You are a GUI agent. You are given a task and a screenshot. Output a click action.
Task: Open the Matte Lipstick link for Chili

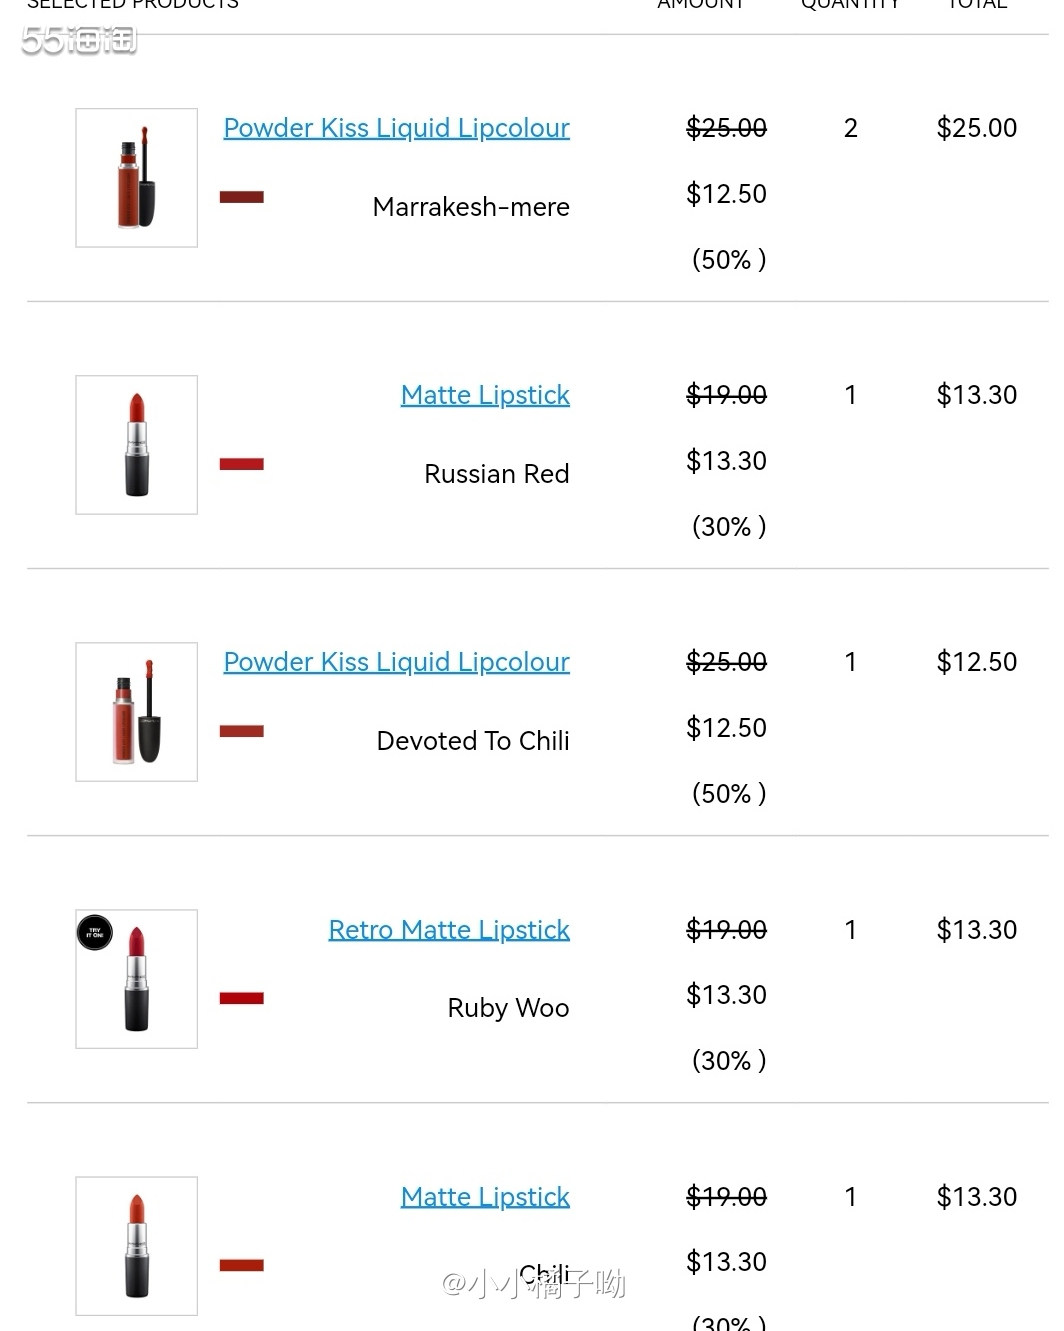(x=485, y=1197)
